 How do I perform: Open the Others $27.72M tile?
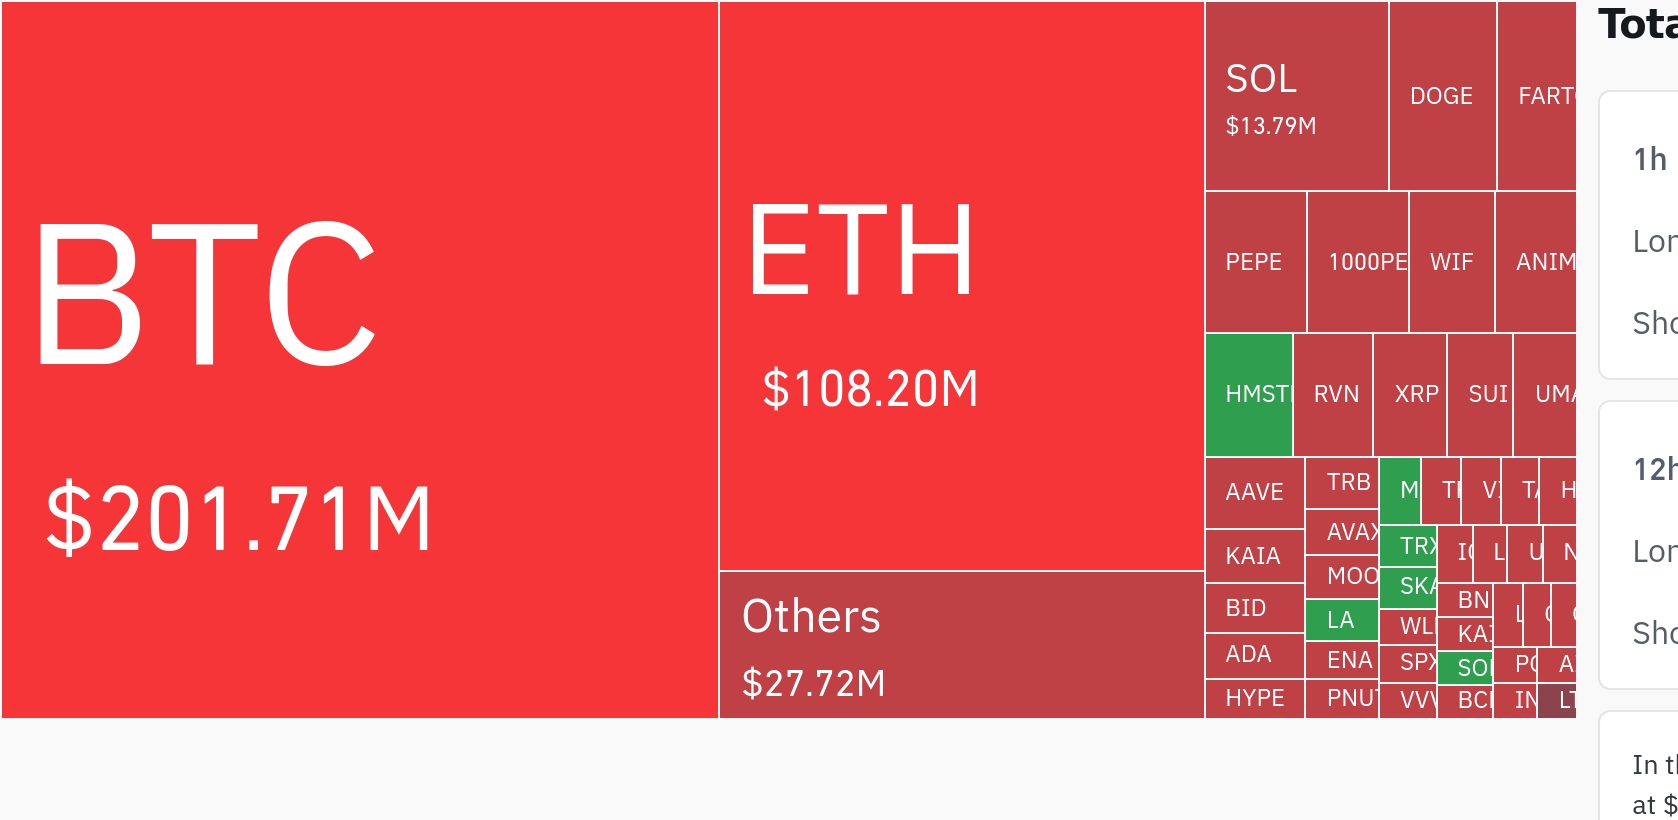(x=962, y=645)
